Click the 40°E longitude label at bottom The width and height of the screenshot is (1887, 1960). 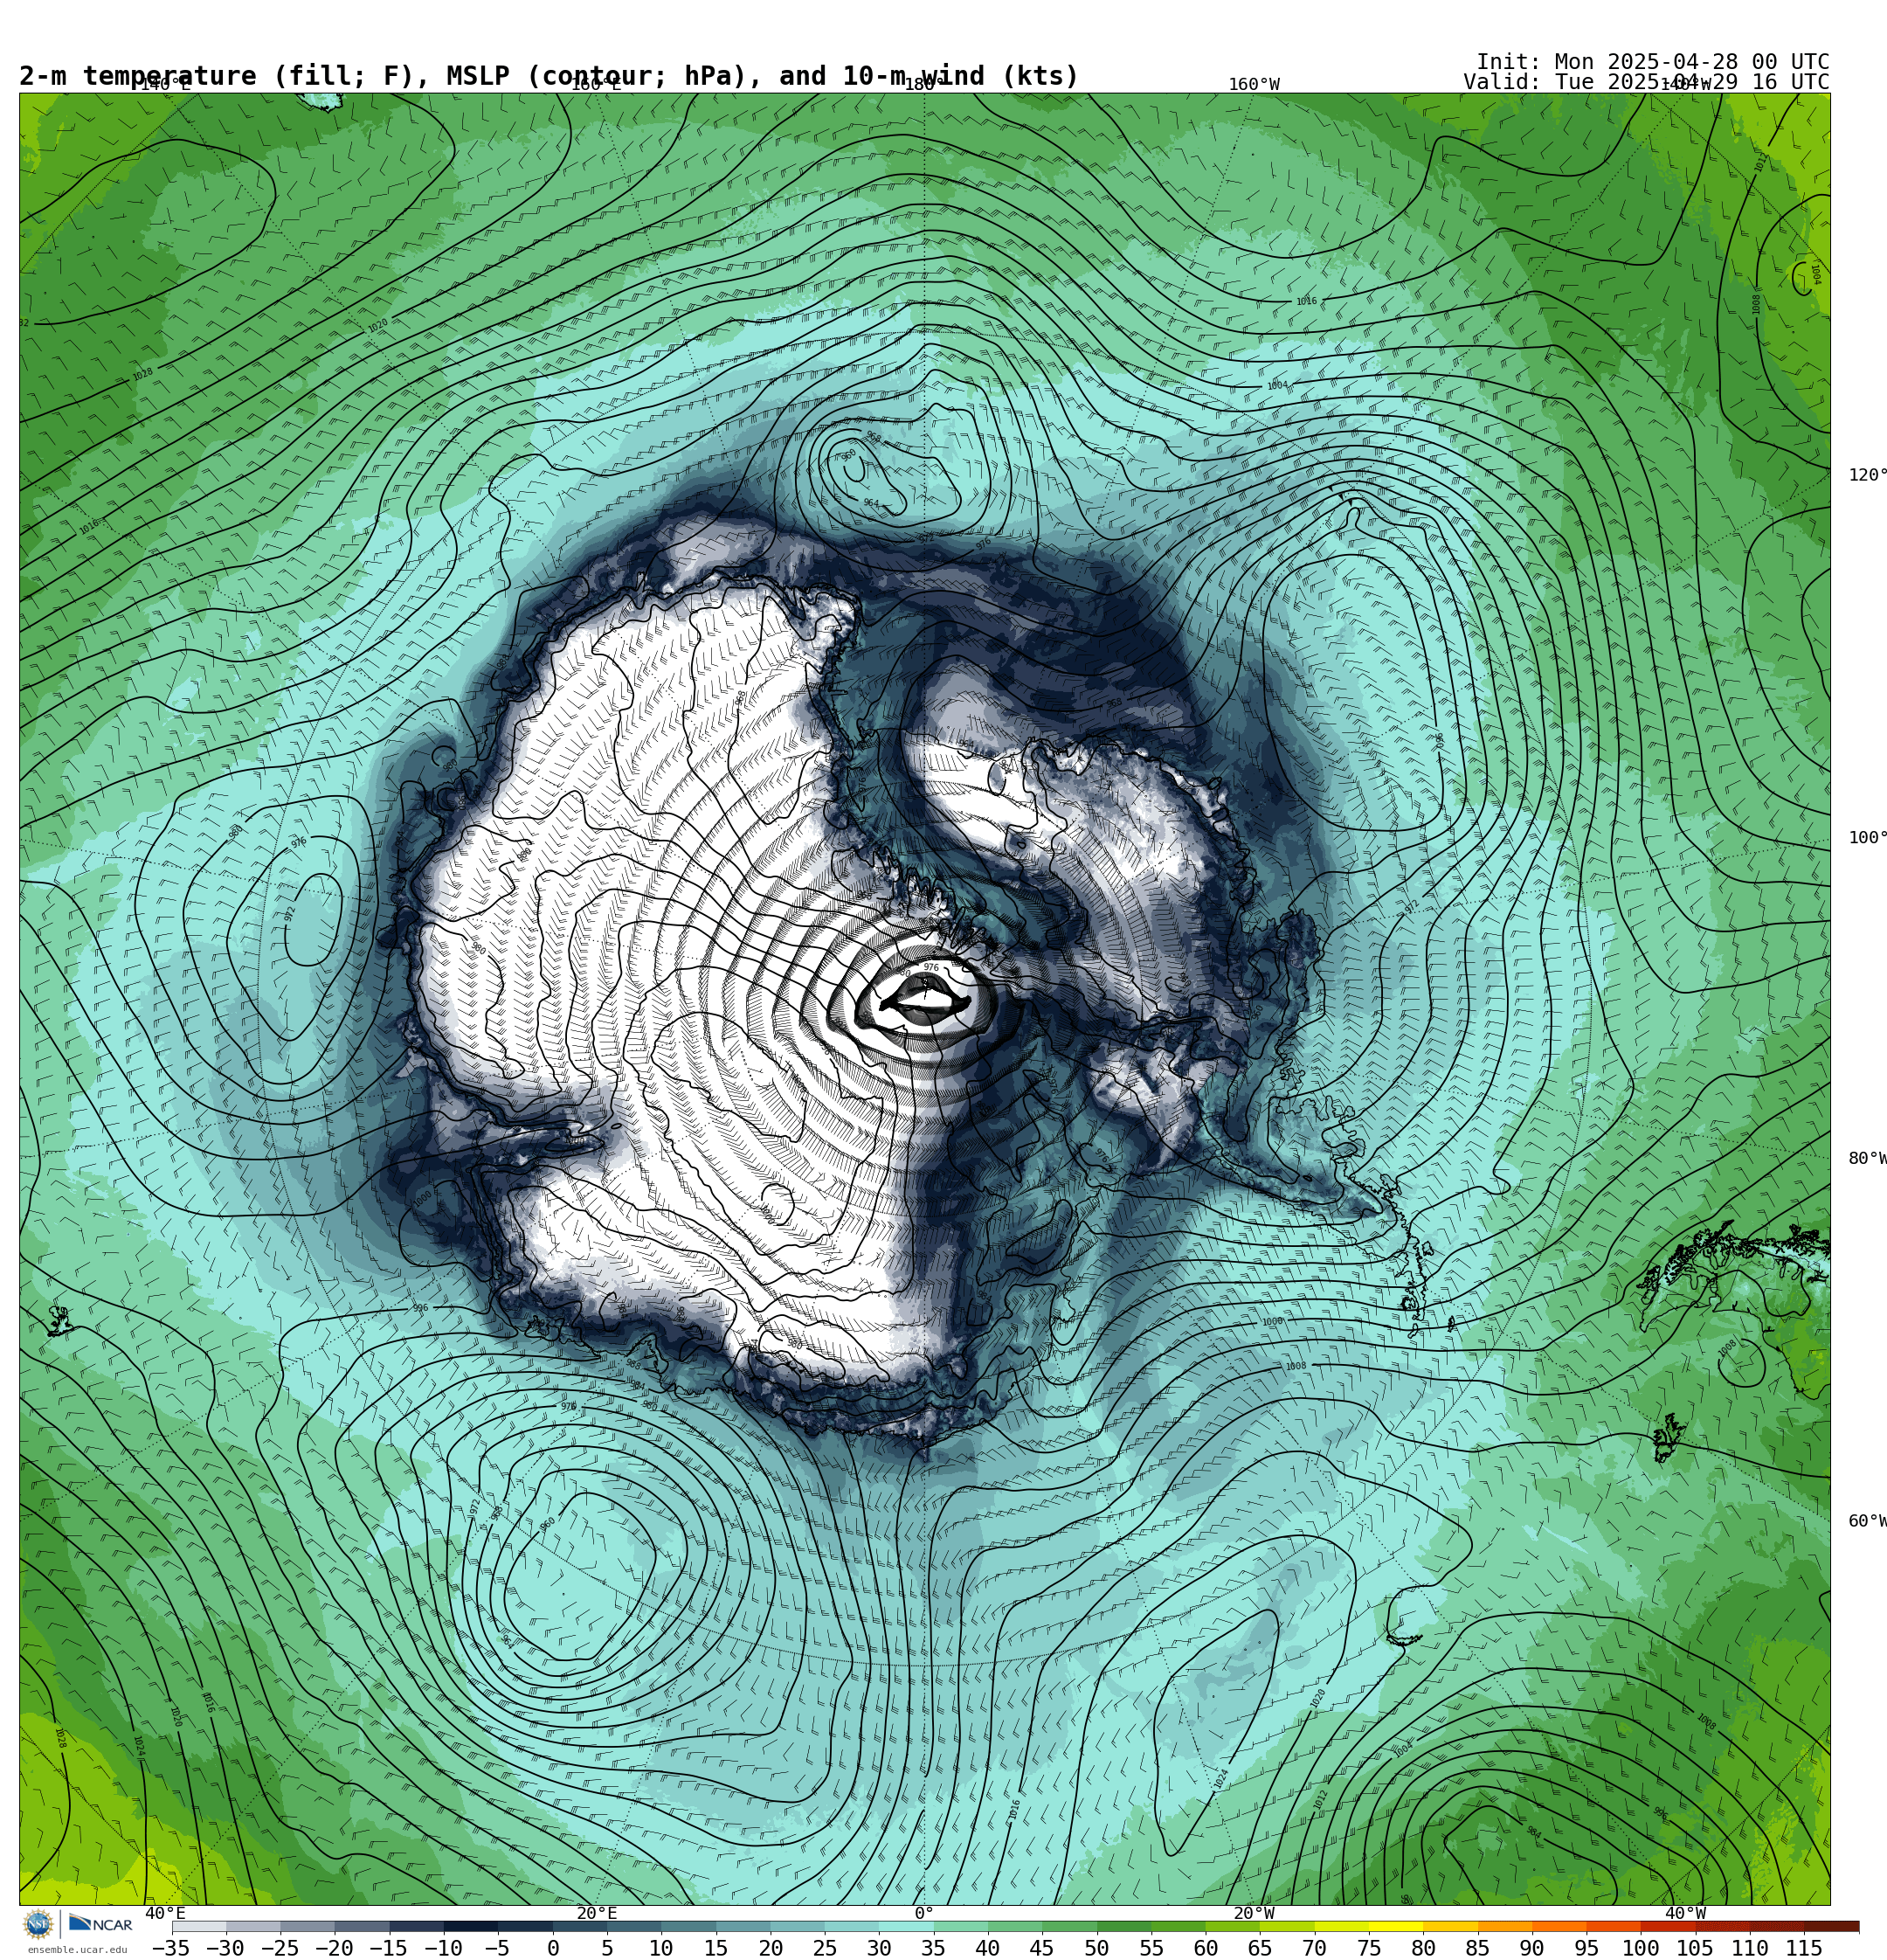click(166, 1913)
